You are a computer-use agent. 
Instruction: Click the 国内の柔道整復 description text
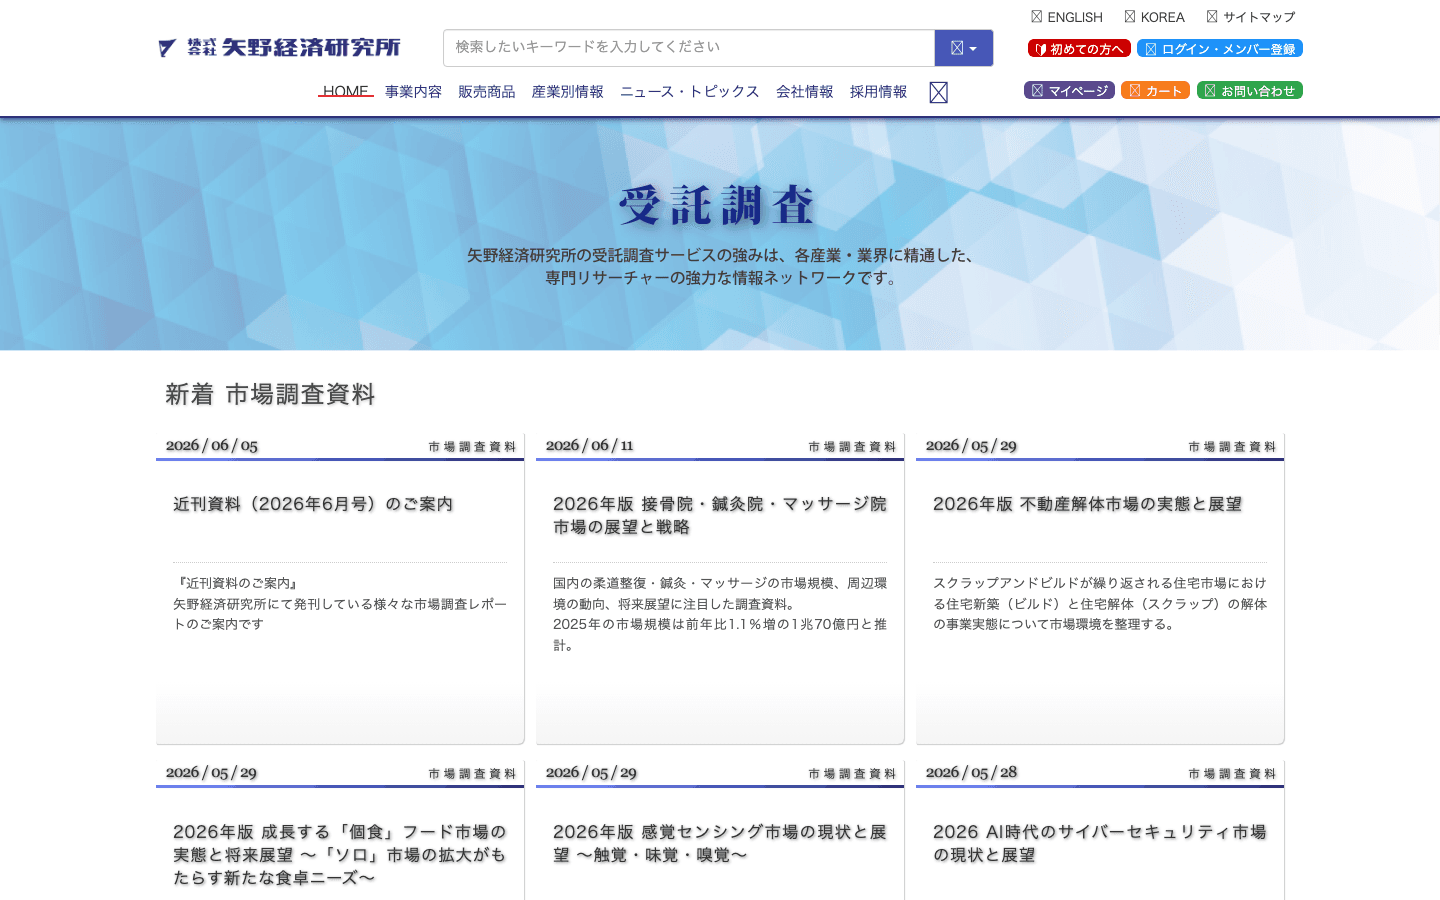(720, 613)
